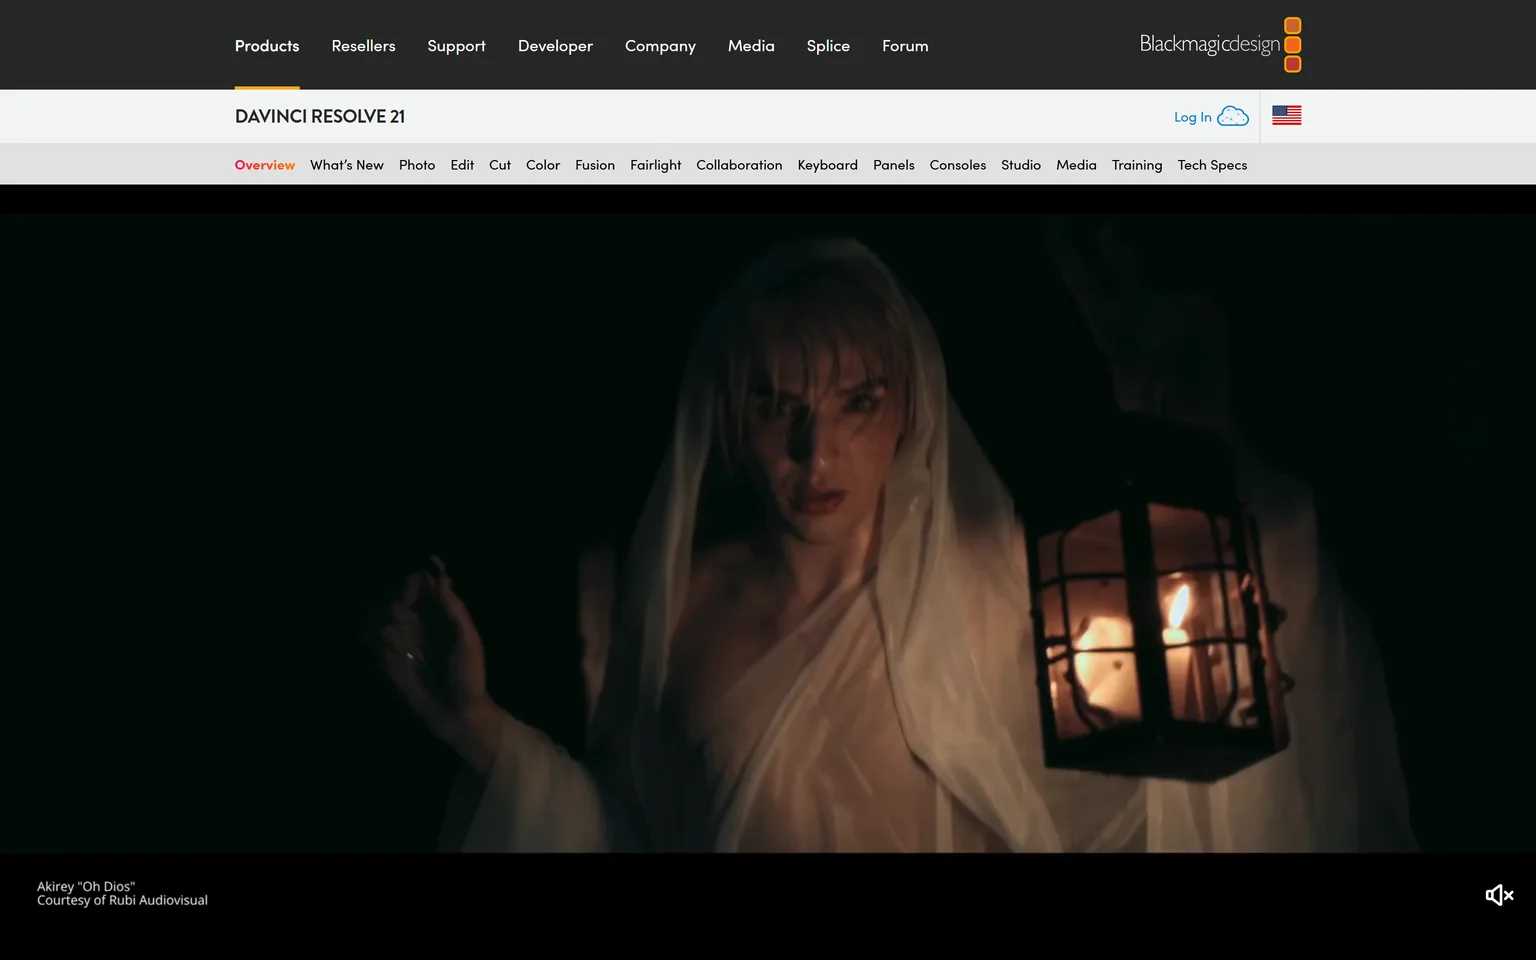This screenshot has height=960, width=1536.
Task: Go to the Edit tab
Action: 462,165
